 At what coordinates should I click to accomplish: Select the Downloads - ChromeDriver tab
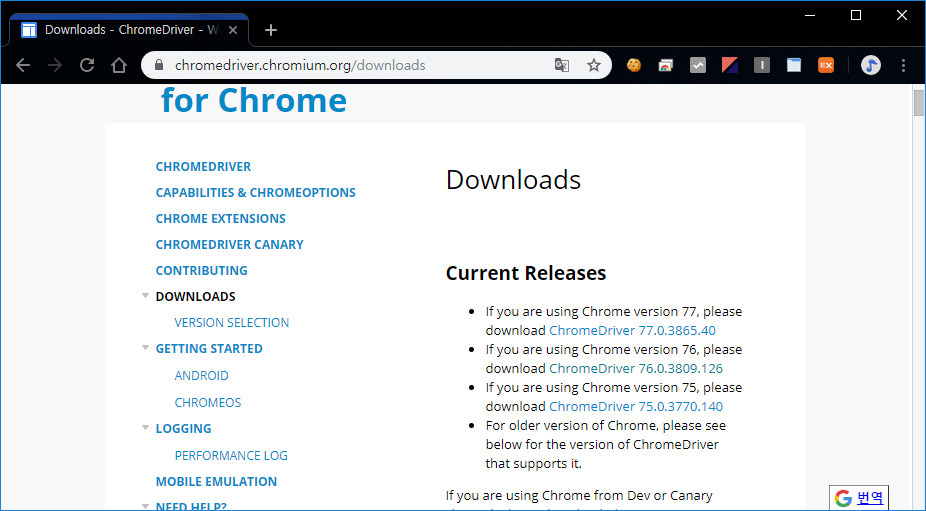130,30
